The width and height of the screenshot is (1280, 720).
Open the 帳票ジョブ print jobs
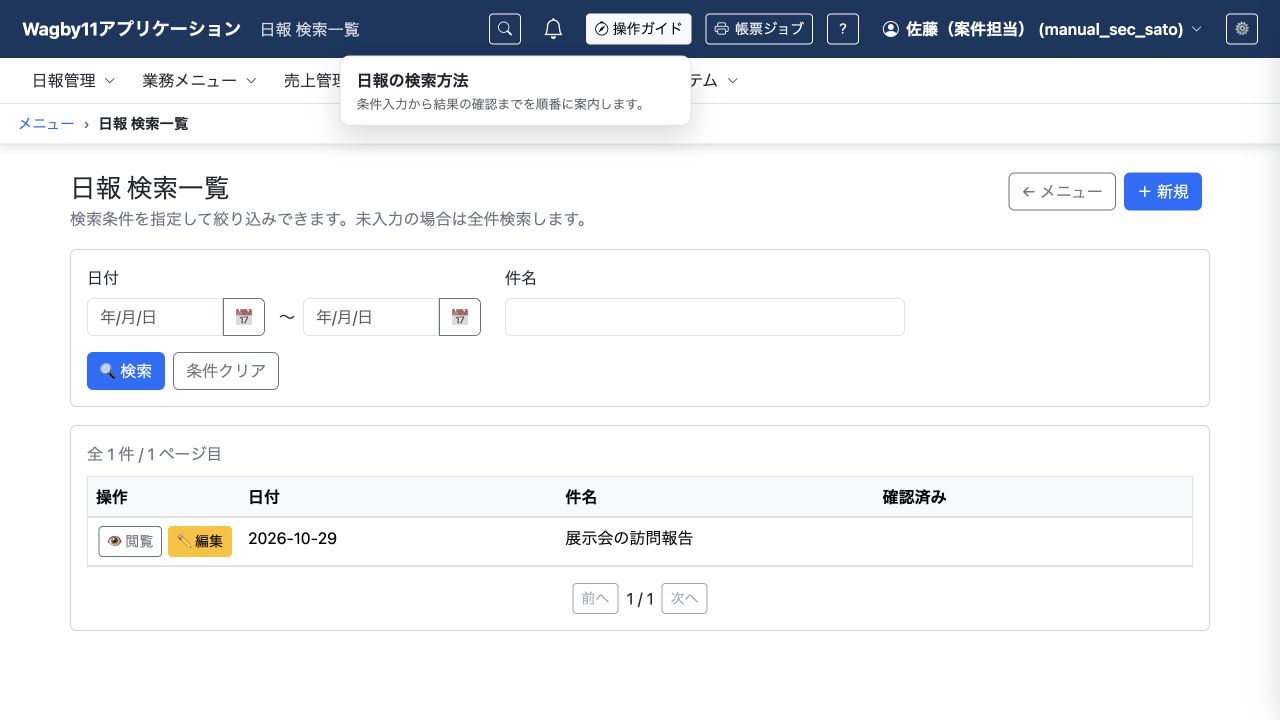[759, 29]
